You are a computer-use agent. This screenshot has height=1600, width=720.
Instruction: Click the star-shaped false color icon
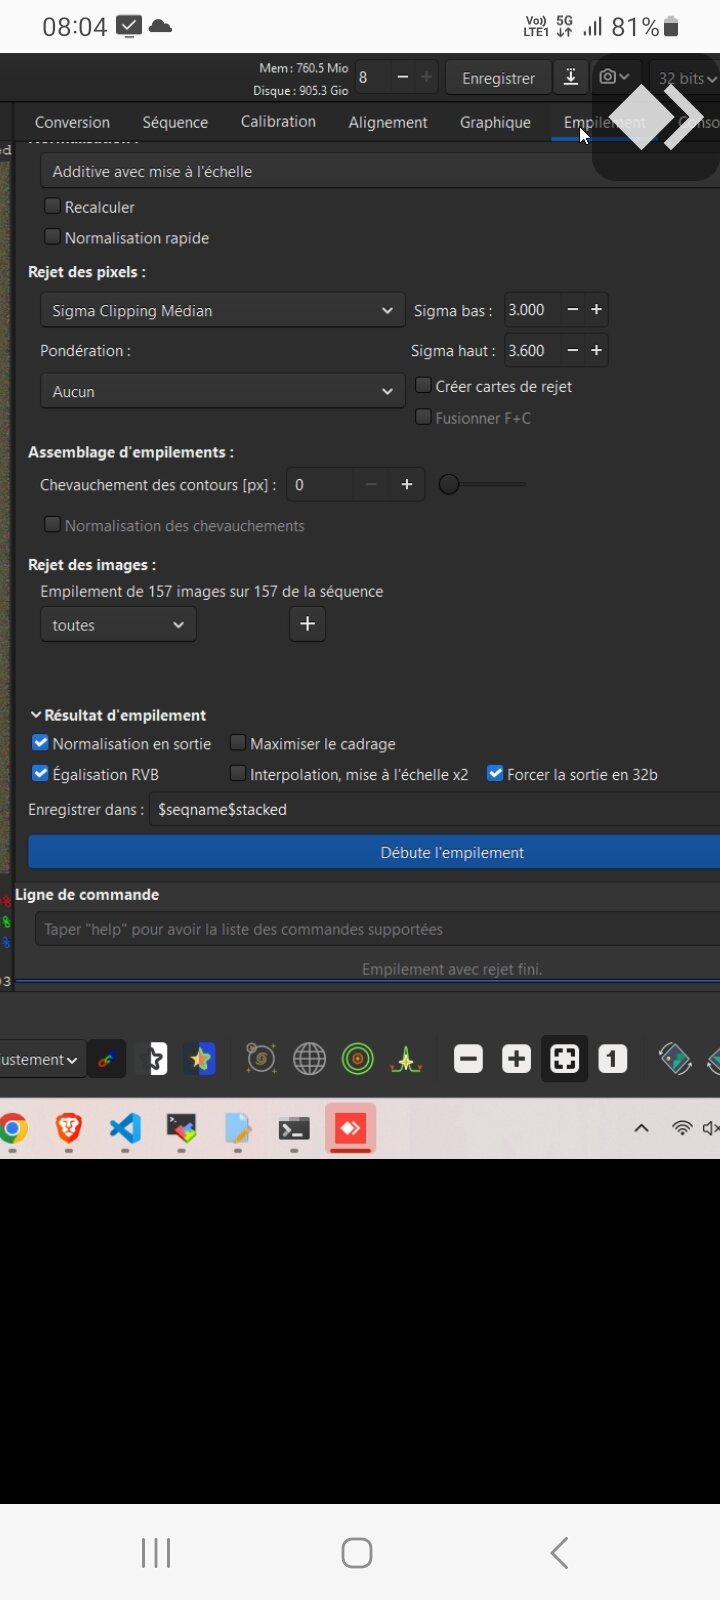[x=201, y=1059]
